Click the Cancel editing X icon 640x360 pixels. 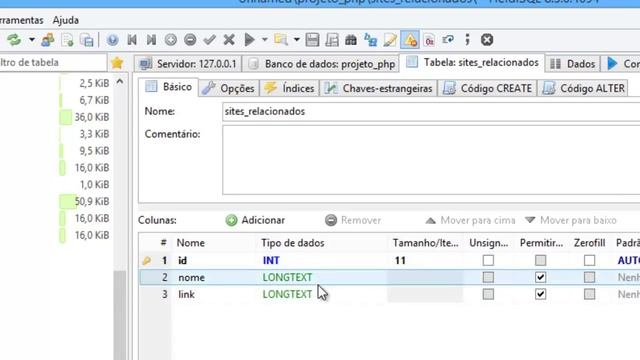pyautogui.click(x=229, y=40)
